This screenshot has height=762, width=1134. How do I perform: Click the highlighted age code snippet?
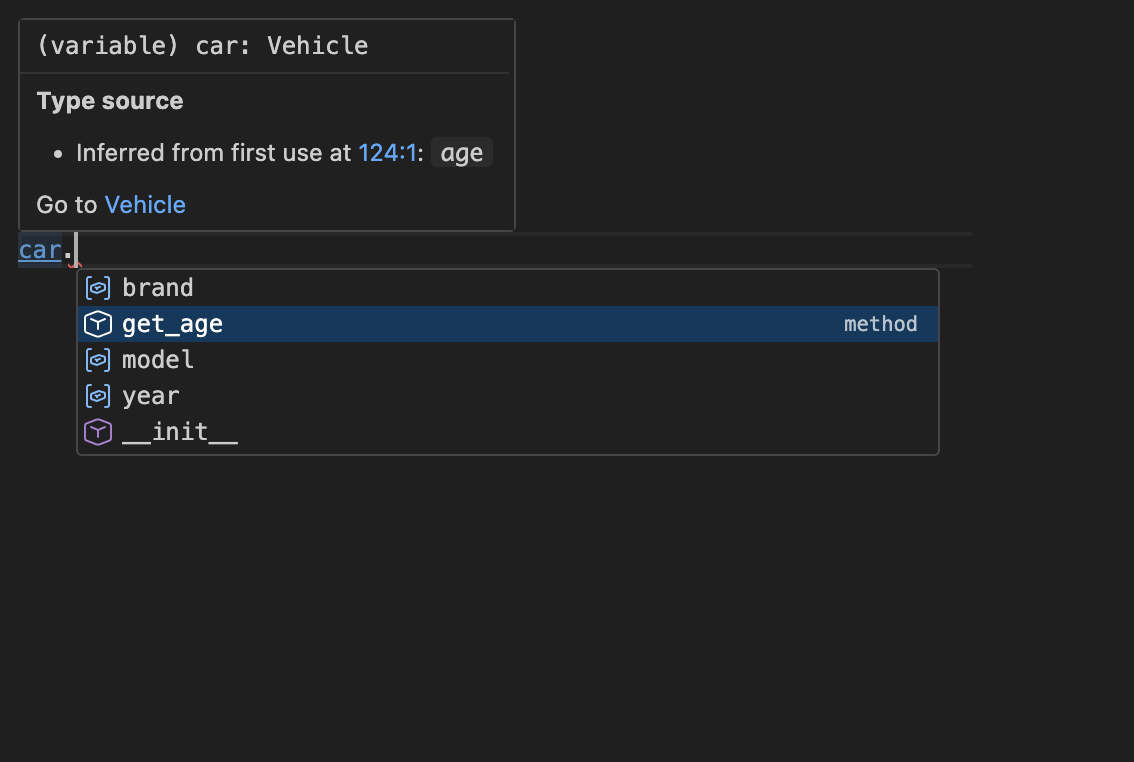(461, 152)
